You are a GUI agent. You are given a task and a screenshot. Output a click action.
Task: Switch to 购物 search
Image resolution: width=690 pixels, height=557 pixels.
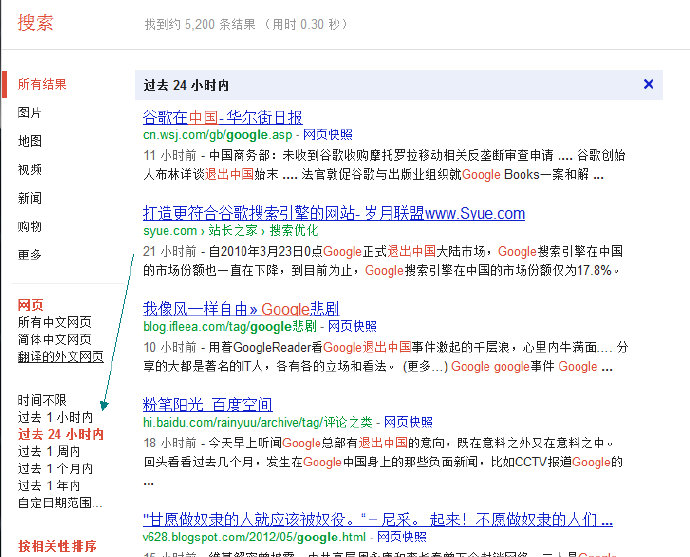pos(29,227)
